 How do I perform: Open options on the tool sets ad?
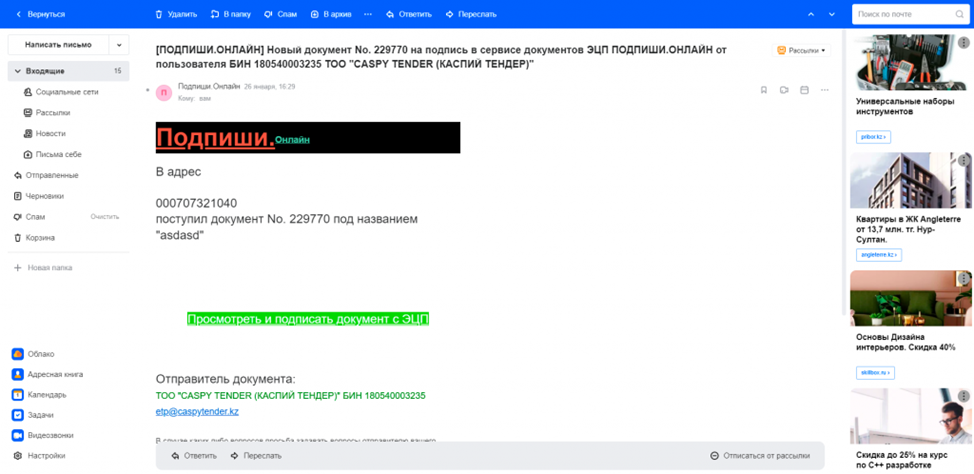(x=963, y=43)
